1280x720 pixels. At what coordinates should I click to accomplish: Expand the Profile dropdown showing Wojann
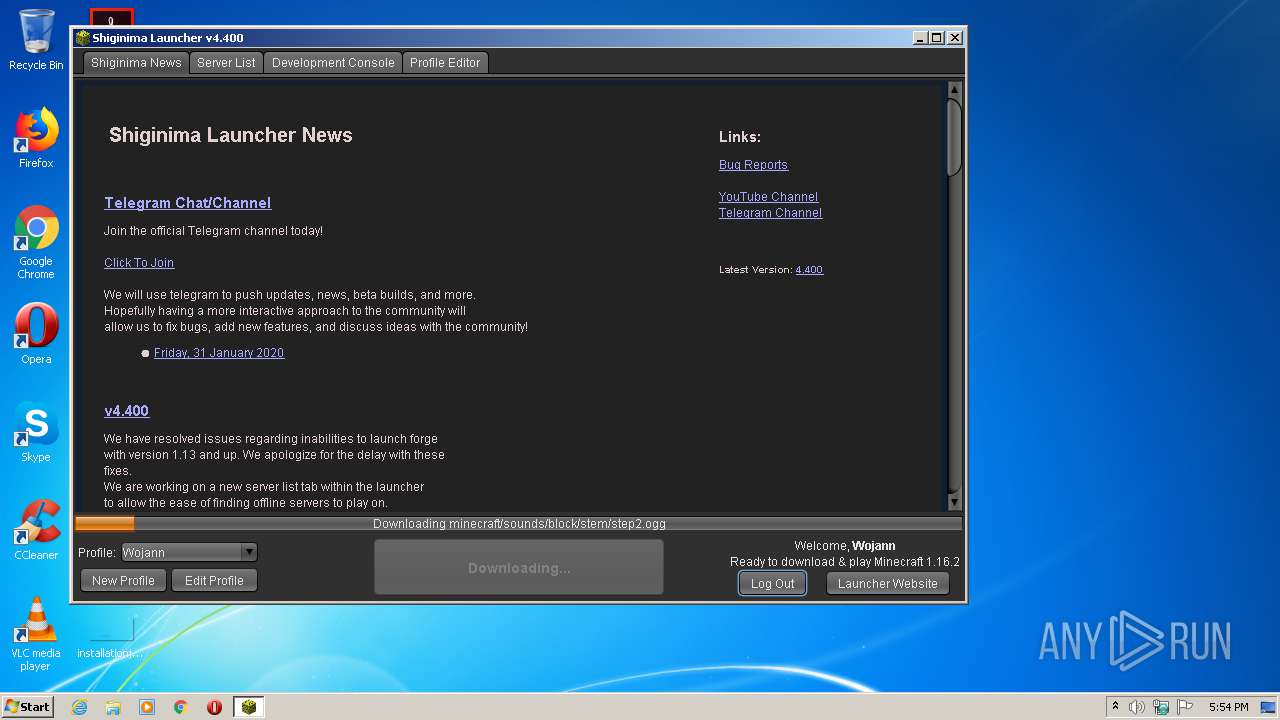(189, 552)
